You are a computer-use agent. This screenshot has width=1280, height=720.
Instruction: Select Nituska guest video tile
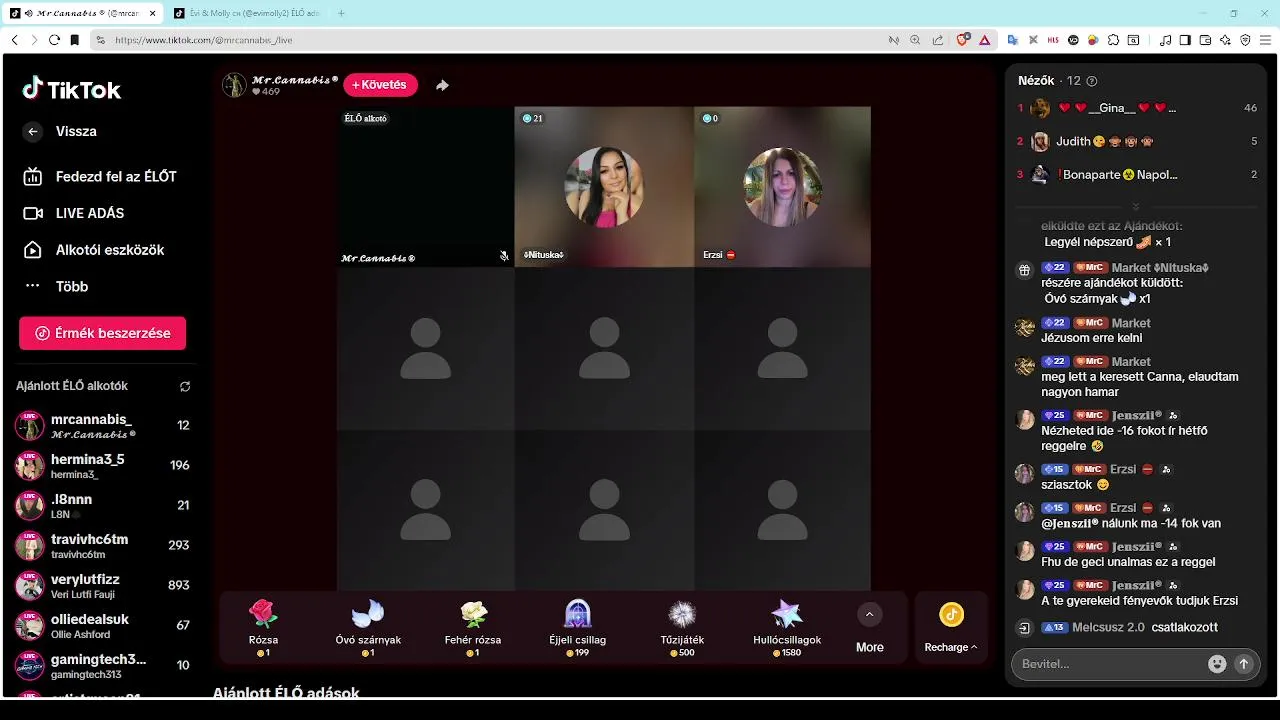(x=604, y=187)
